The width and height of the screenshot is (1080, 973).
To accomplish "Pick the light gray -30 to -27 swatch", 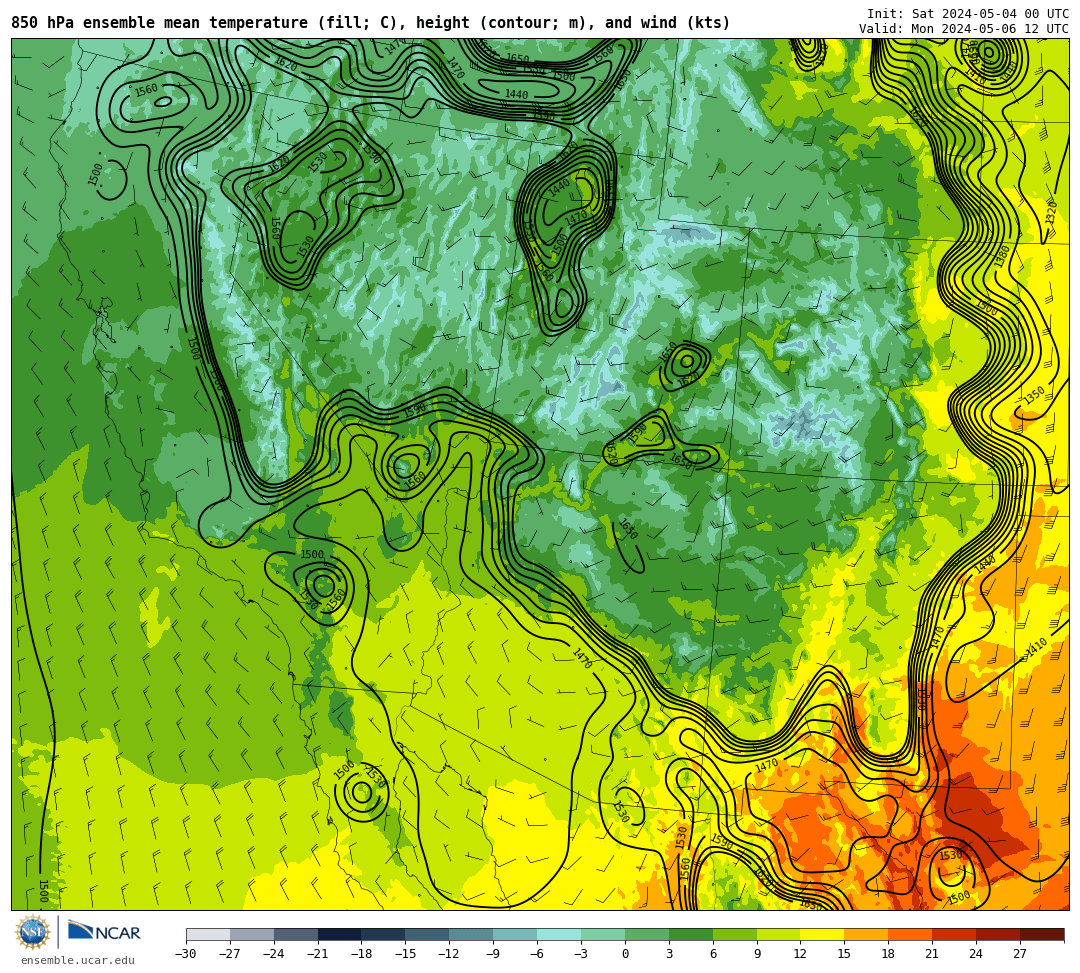I will coord(208,934).
